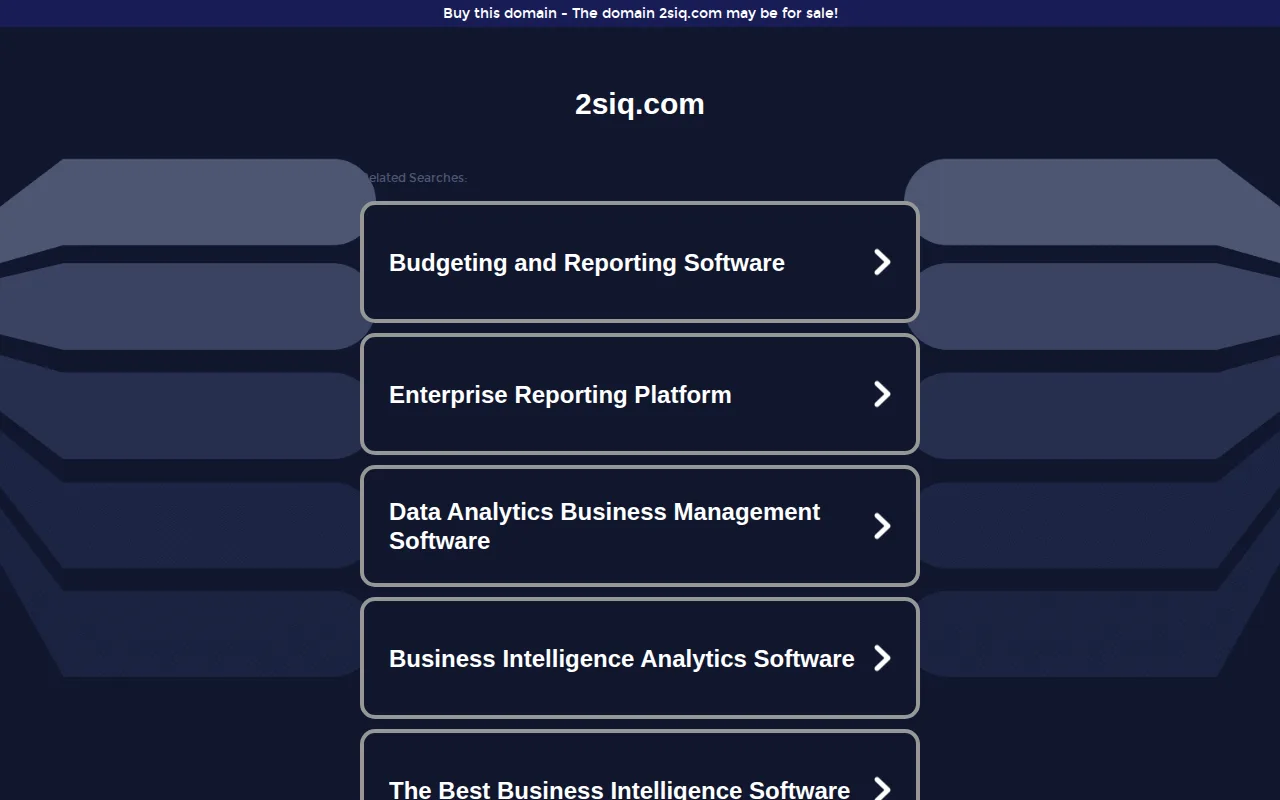
Task: Click the lightest top decorative shape on left
Action: 187,201
